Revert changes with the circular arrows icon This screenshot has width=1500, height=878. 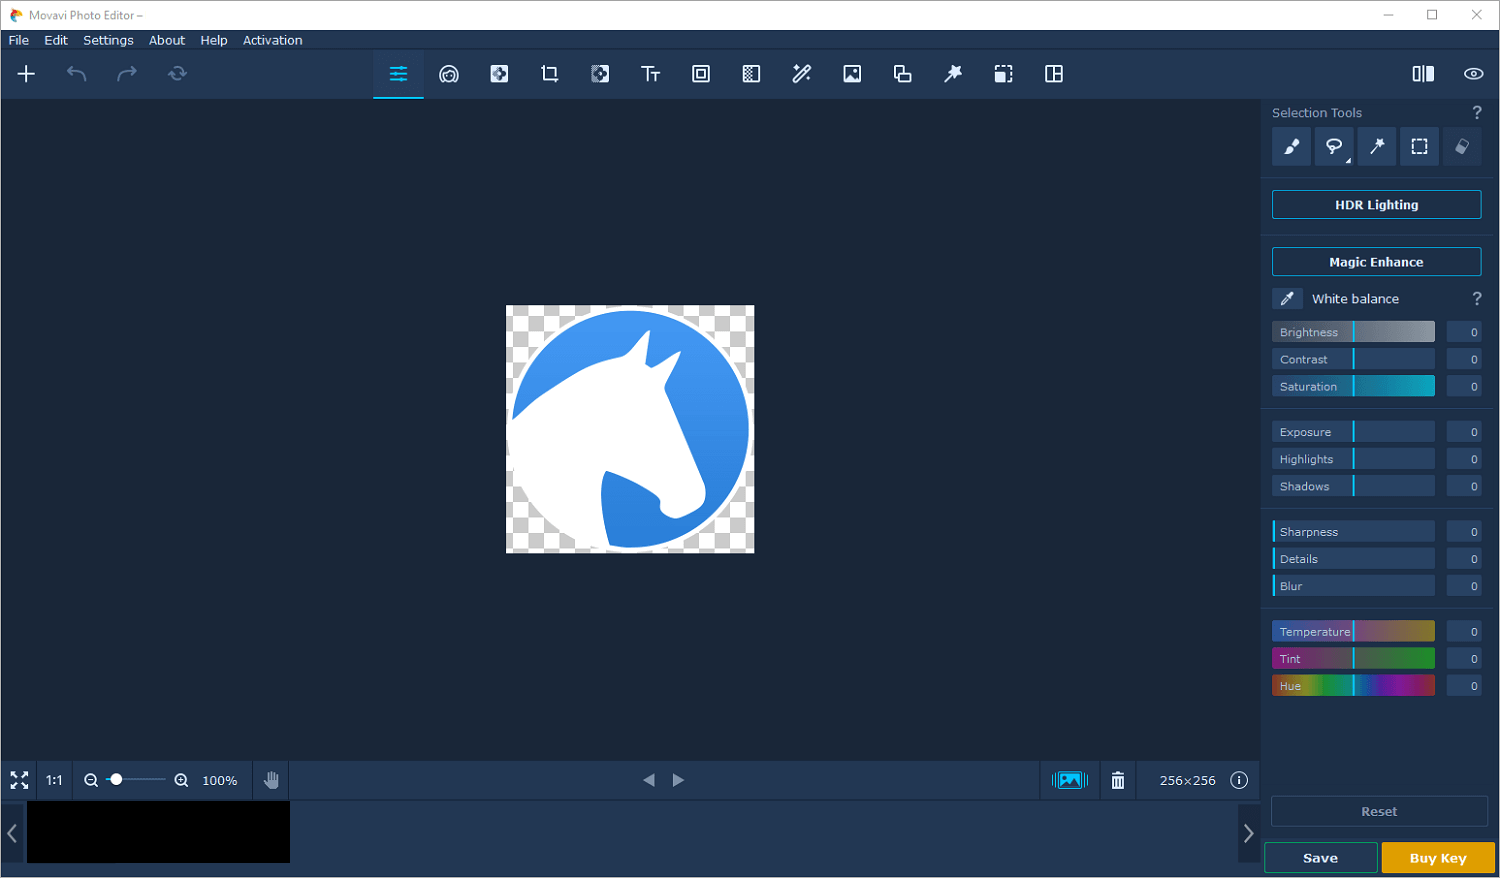[x=177, y=74]
